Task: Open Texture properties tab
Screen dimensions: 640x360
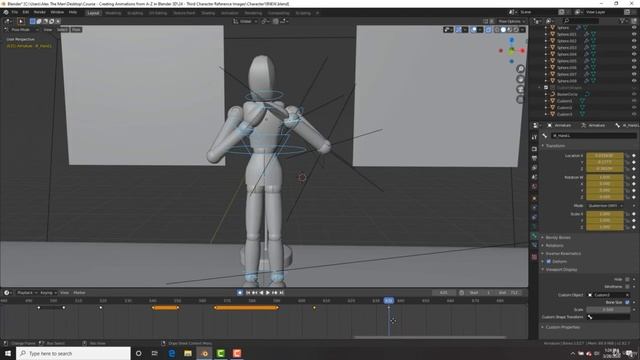Action: click(534, 257)
